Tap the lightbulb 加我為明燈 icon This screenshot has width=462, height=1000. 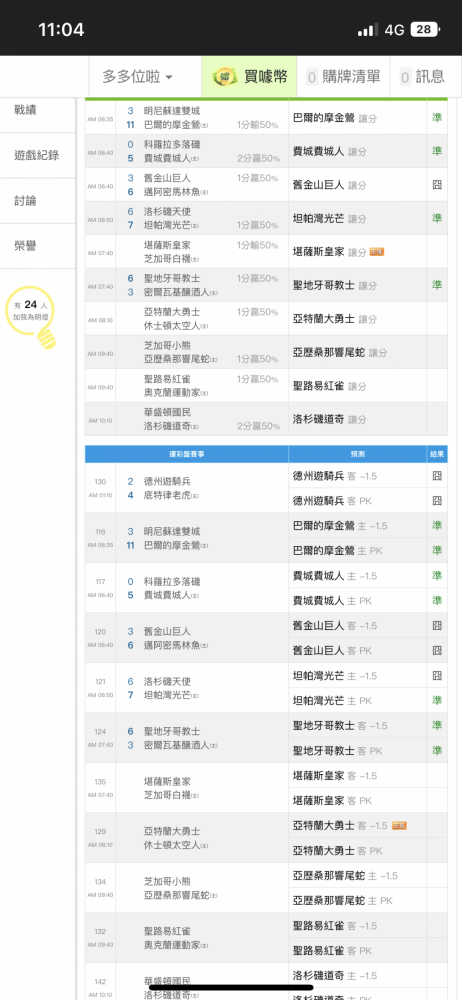[30, 318]
